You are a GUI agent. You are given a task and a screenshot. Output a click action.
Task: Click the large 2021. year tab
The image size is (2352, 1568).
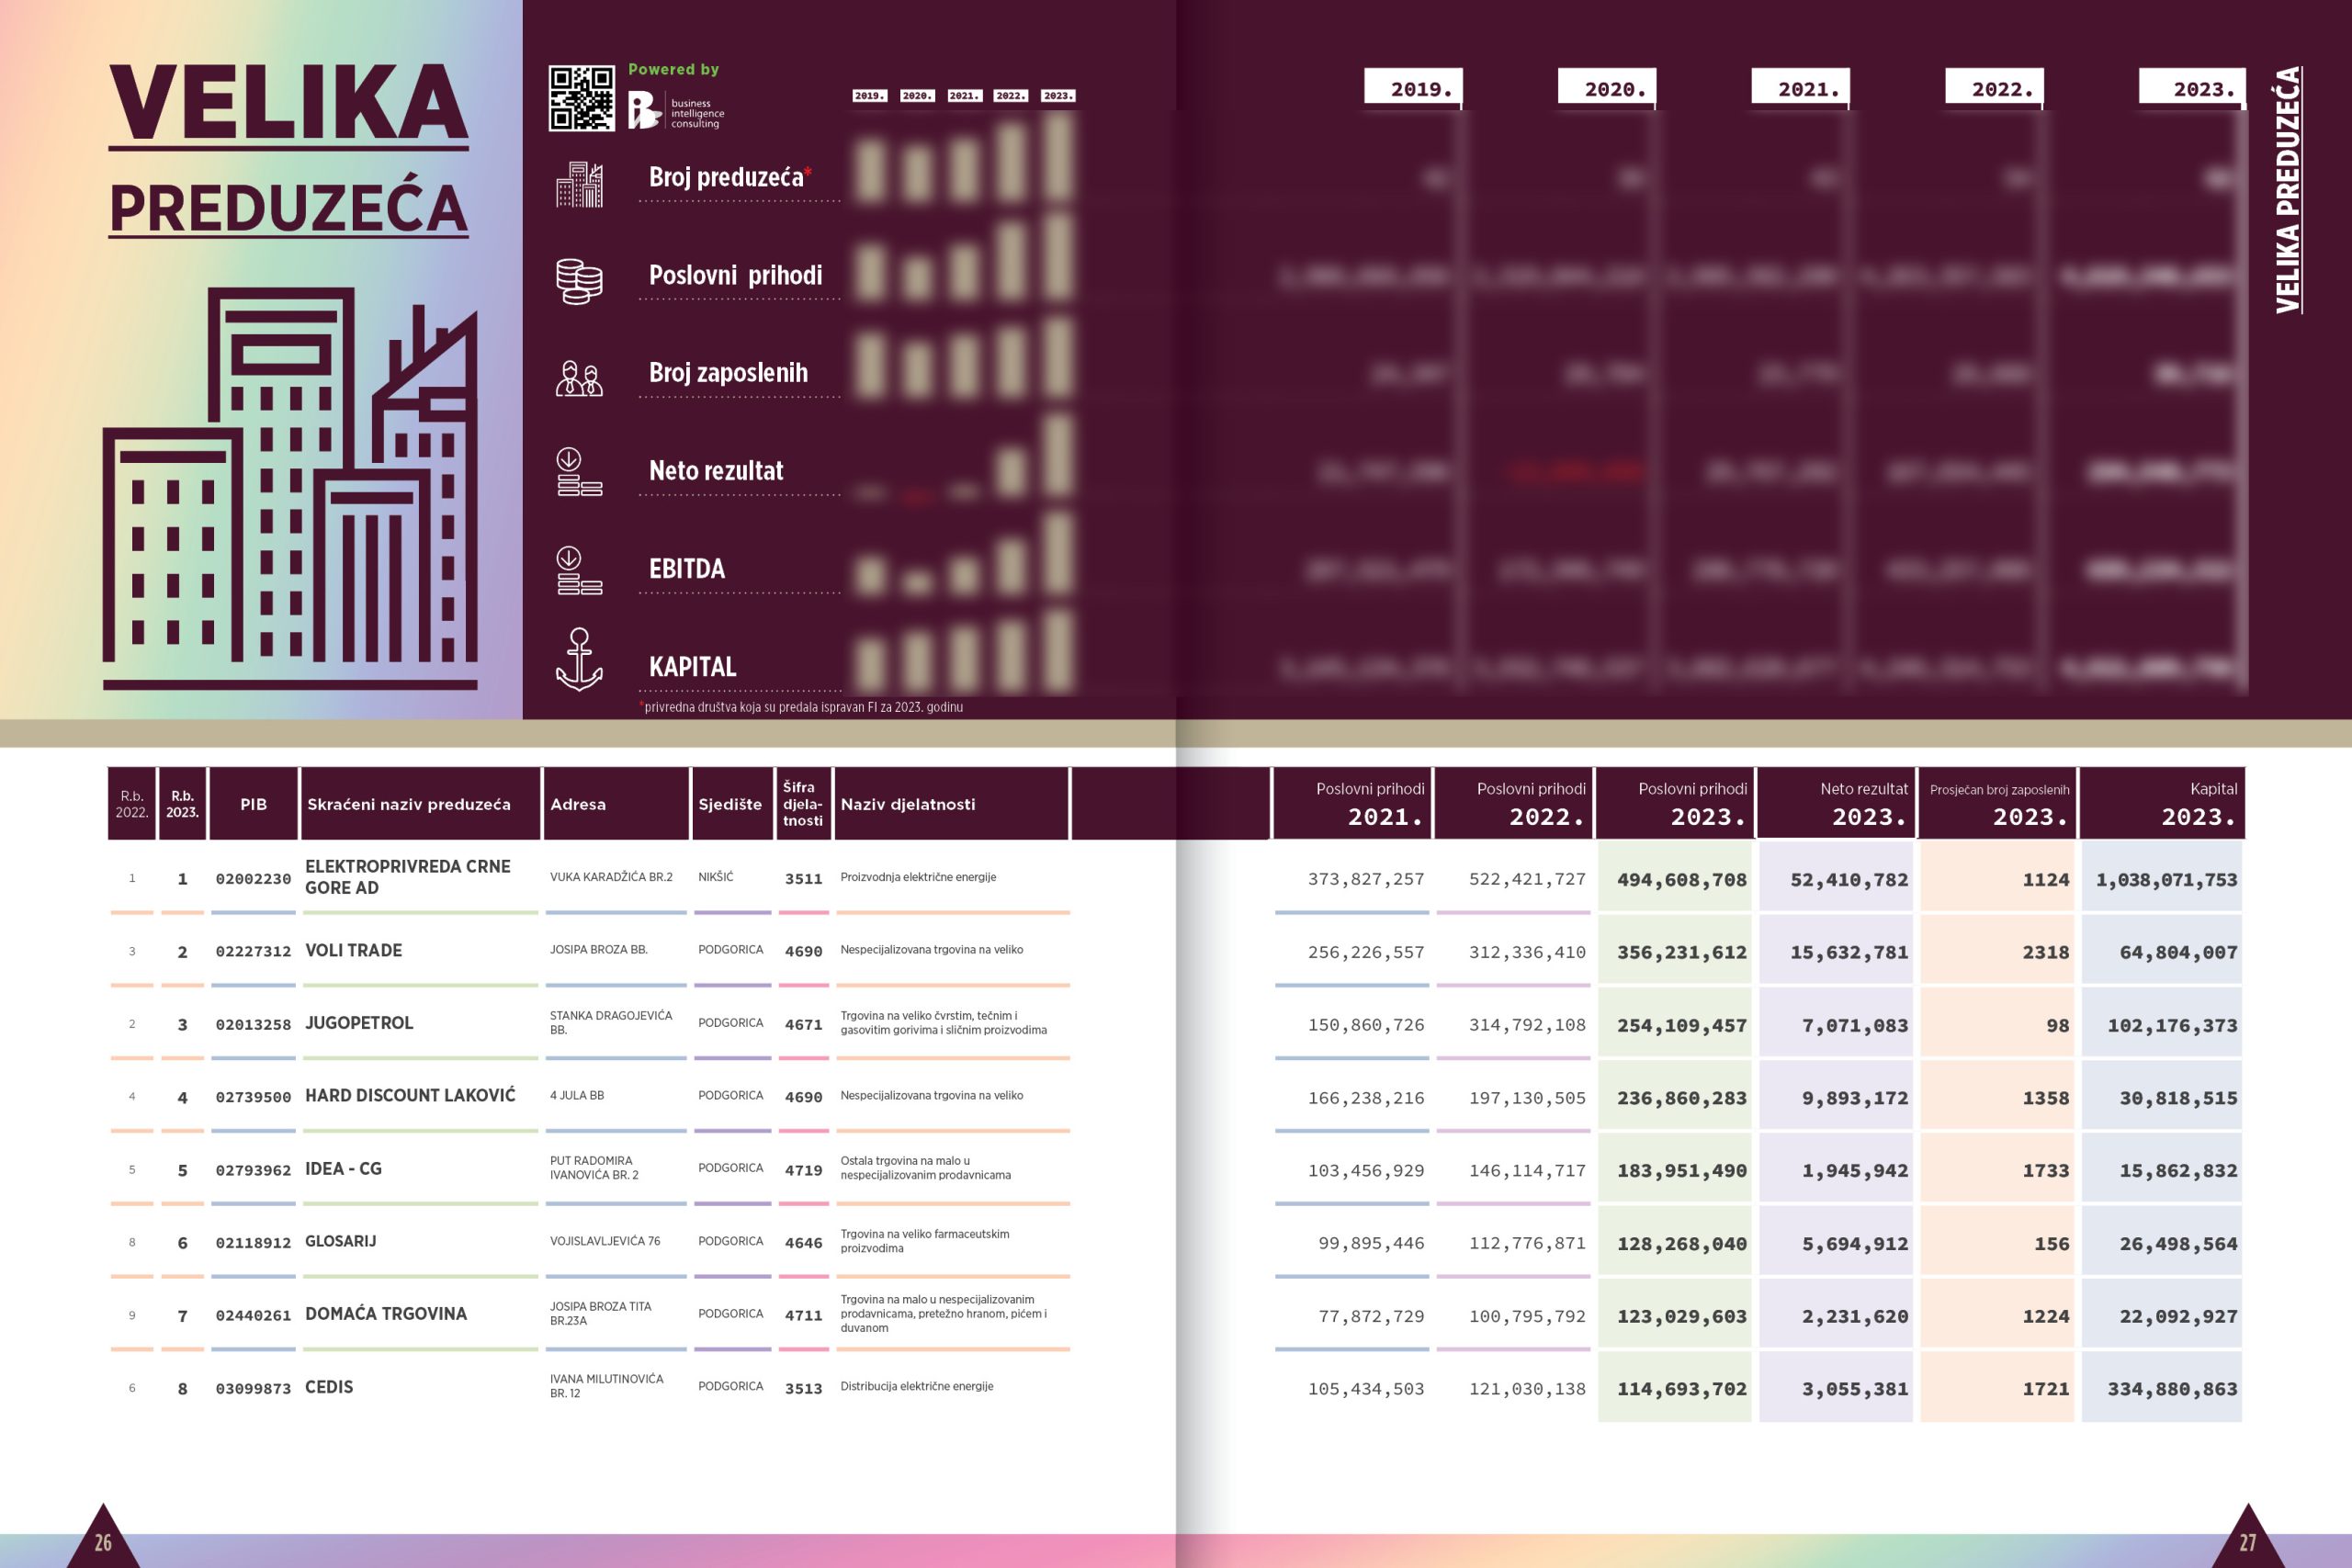click(1801, 88)
